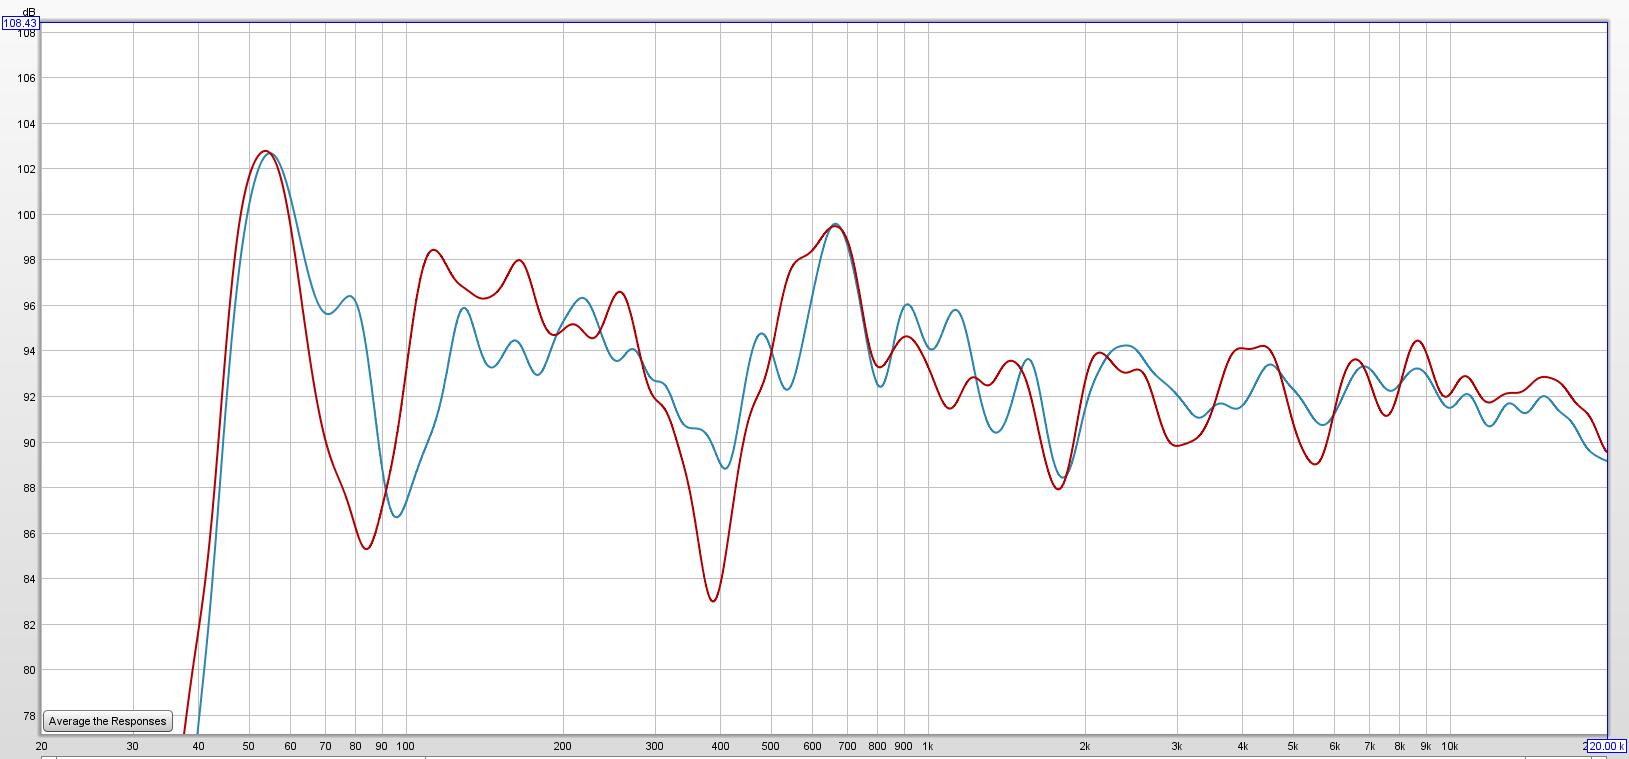The image size is (1629, 759).
Task: Click the 500 label on the frequency axis
Action: (771, 746)
